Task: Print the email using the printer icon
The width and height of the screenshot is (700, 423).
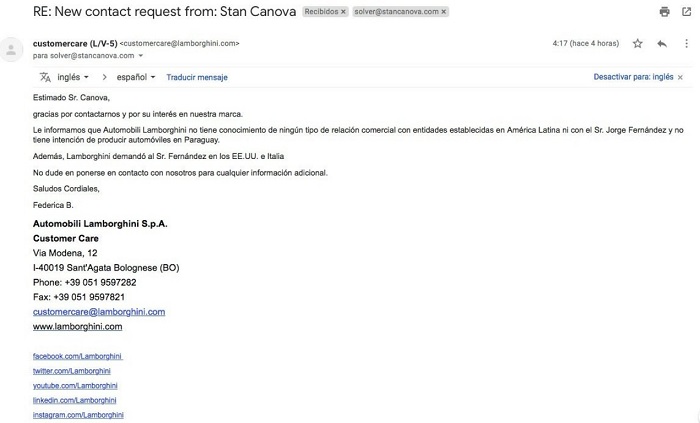Action: [664, 12]
